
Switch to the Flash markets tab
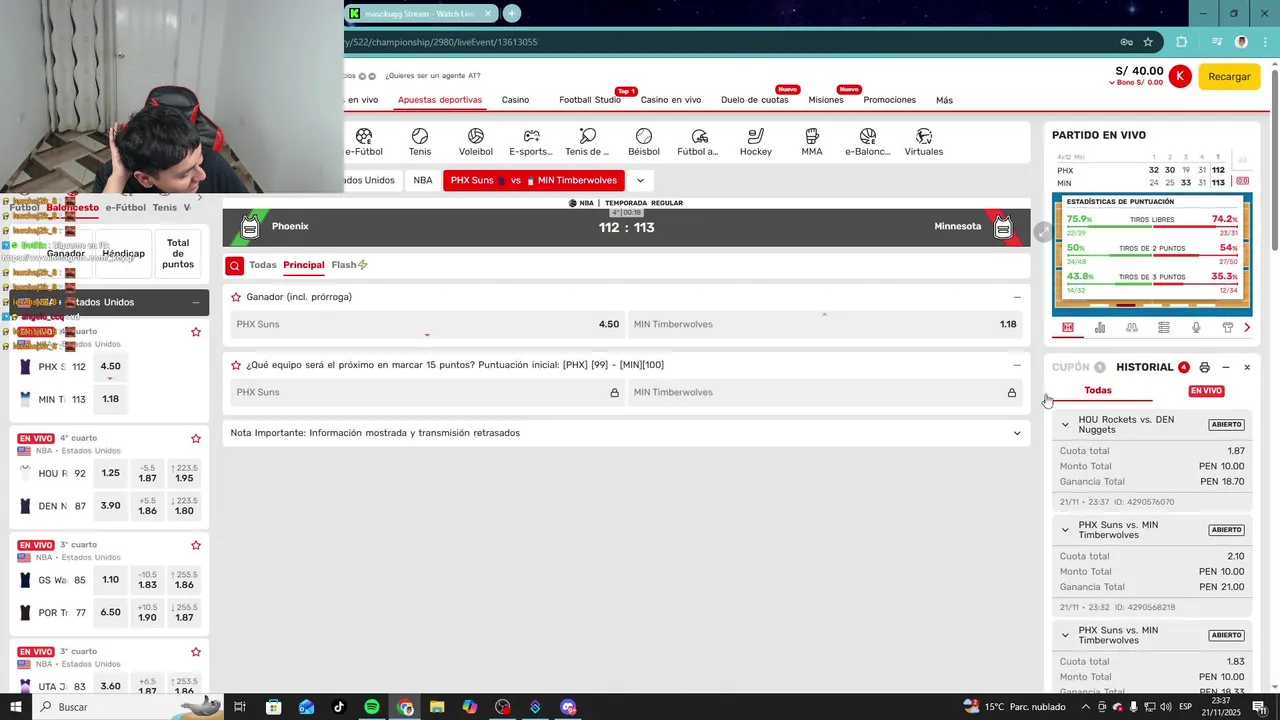[349, 265]
